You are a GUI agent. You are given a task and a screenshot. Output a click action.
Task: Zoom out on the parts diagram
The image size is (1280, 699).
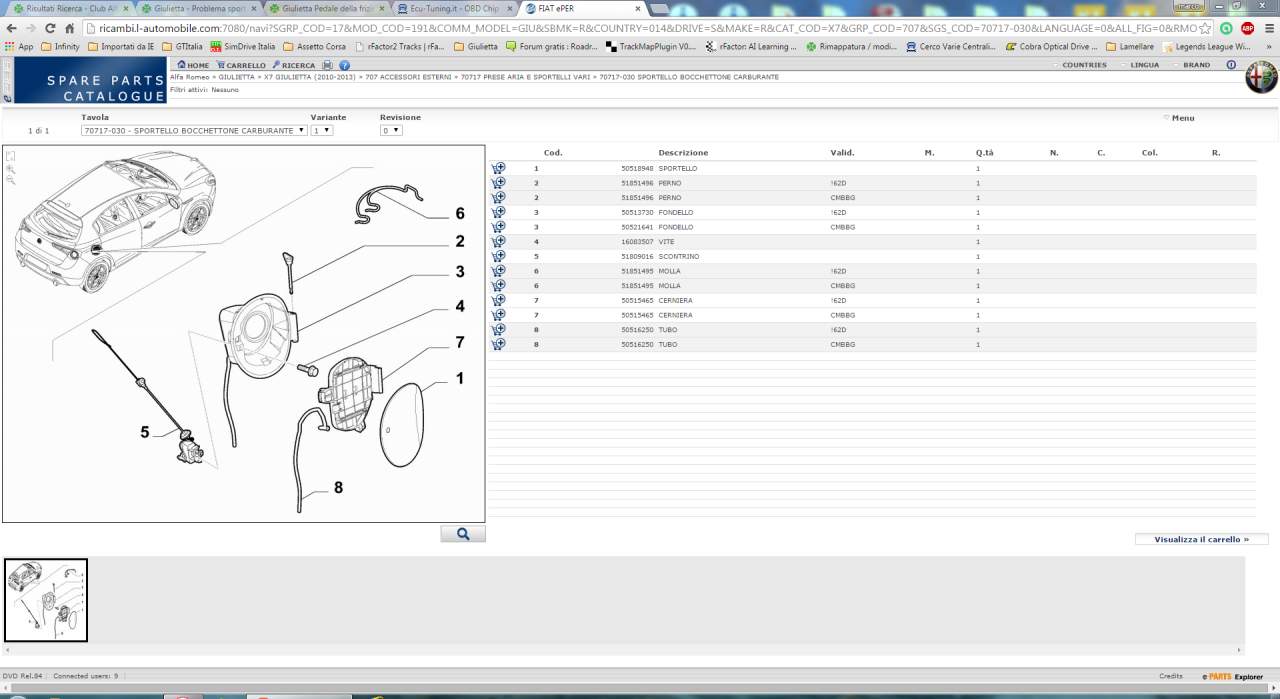11,181
